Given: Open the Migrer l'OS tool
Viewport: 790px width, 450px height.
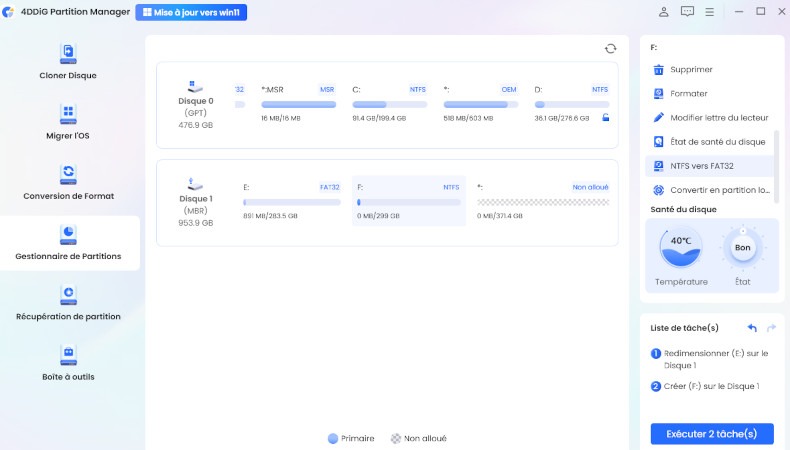Looking at the screenshot, I should click(68, 122).
